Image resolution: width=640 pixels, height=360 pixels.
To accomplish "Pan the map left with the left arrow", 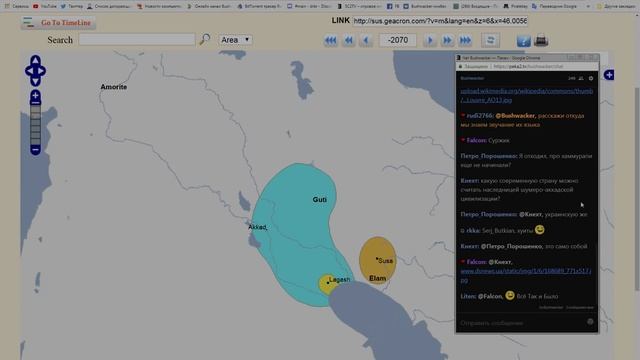I will point(29,71).
